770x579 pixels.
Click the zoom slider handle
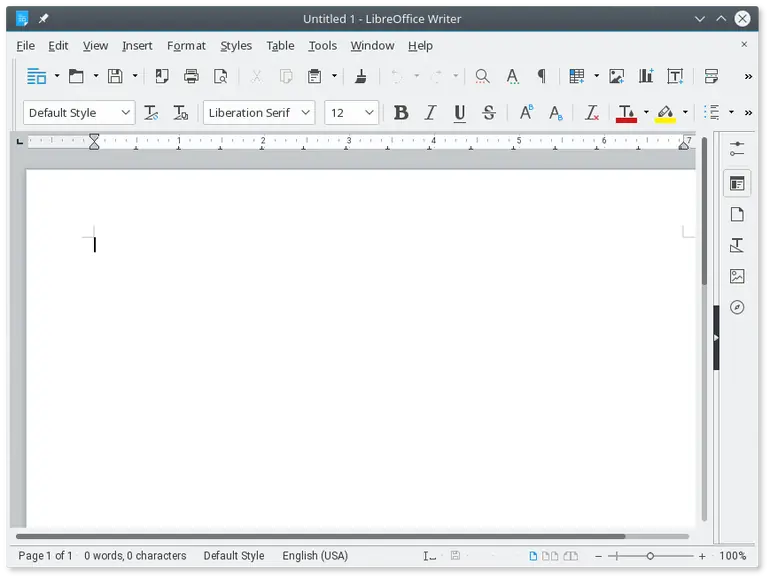650,556
